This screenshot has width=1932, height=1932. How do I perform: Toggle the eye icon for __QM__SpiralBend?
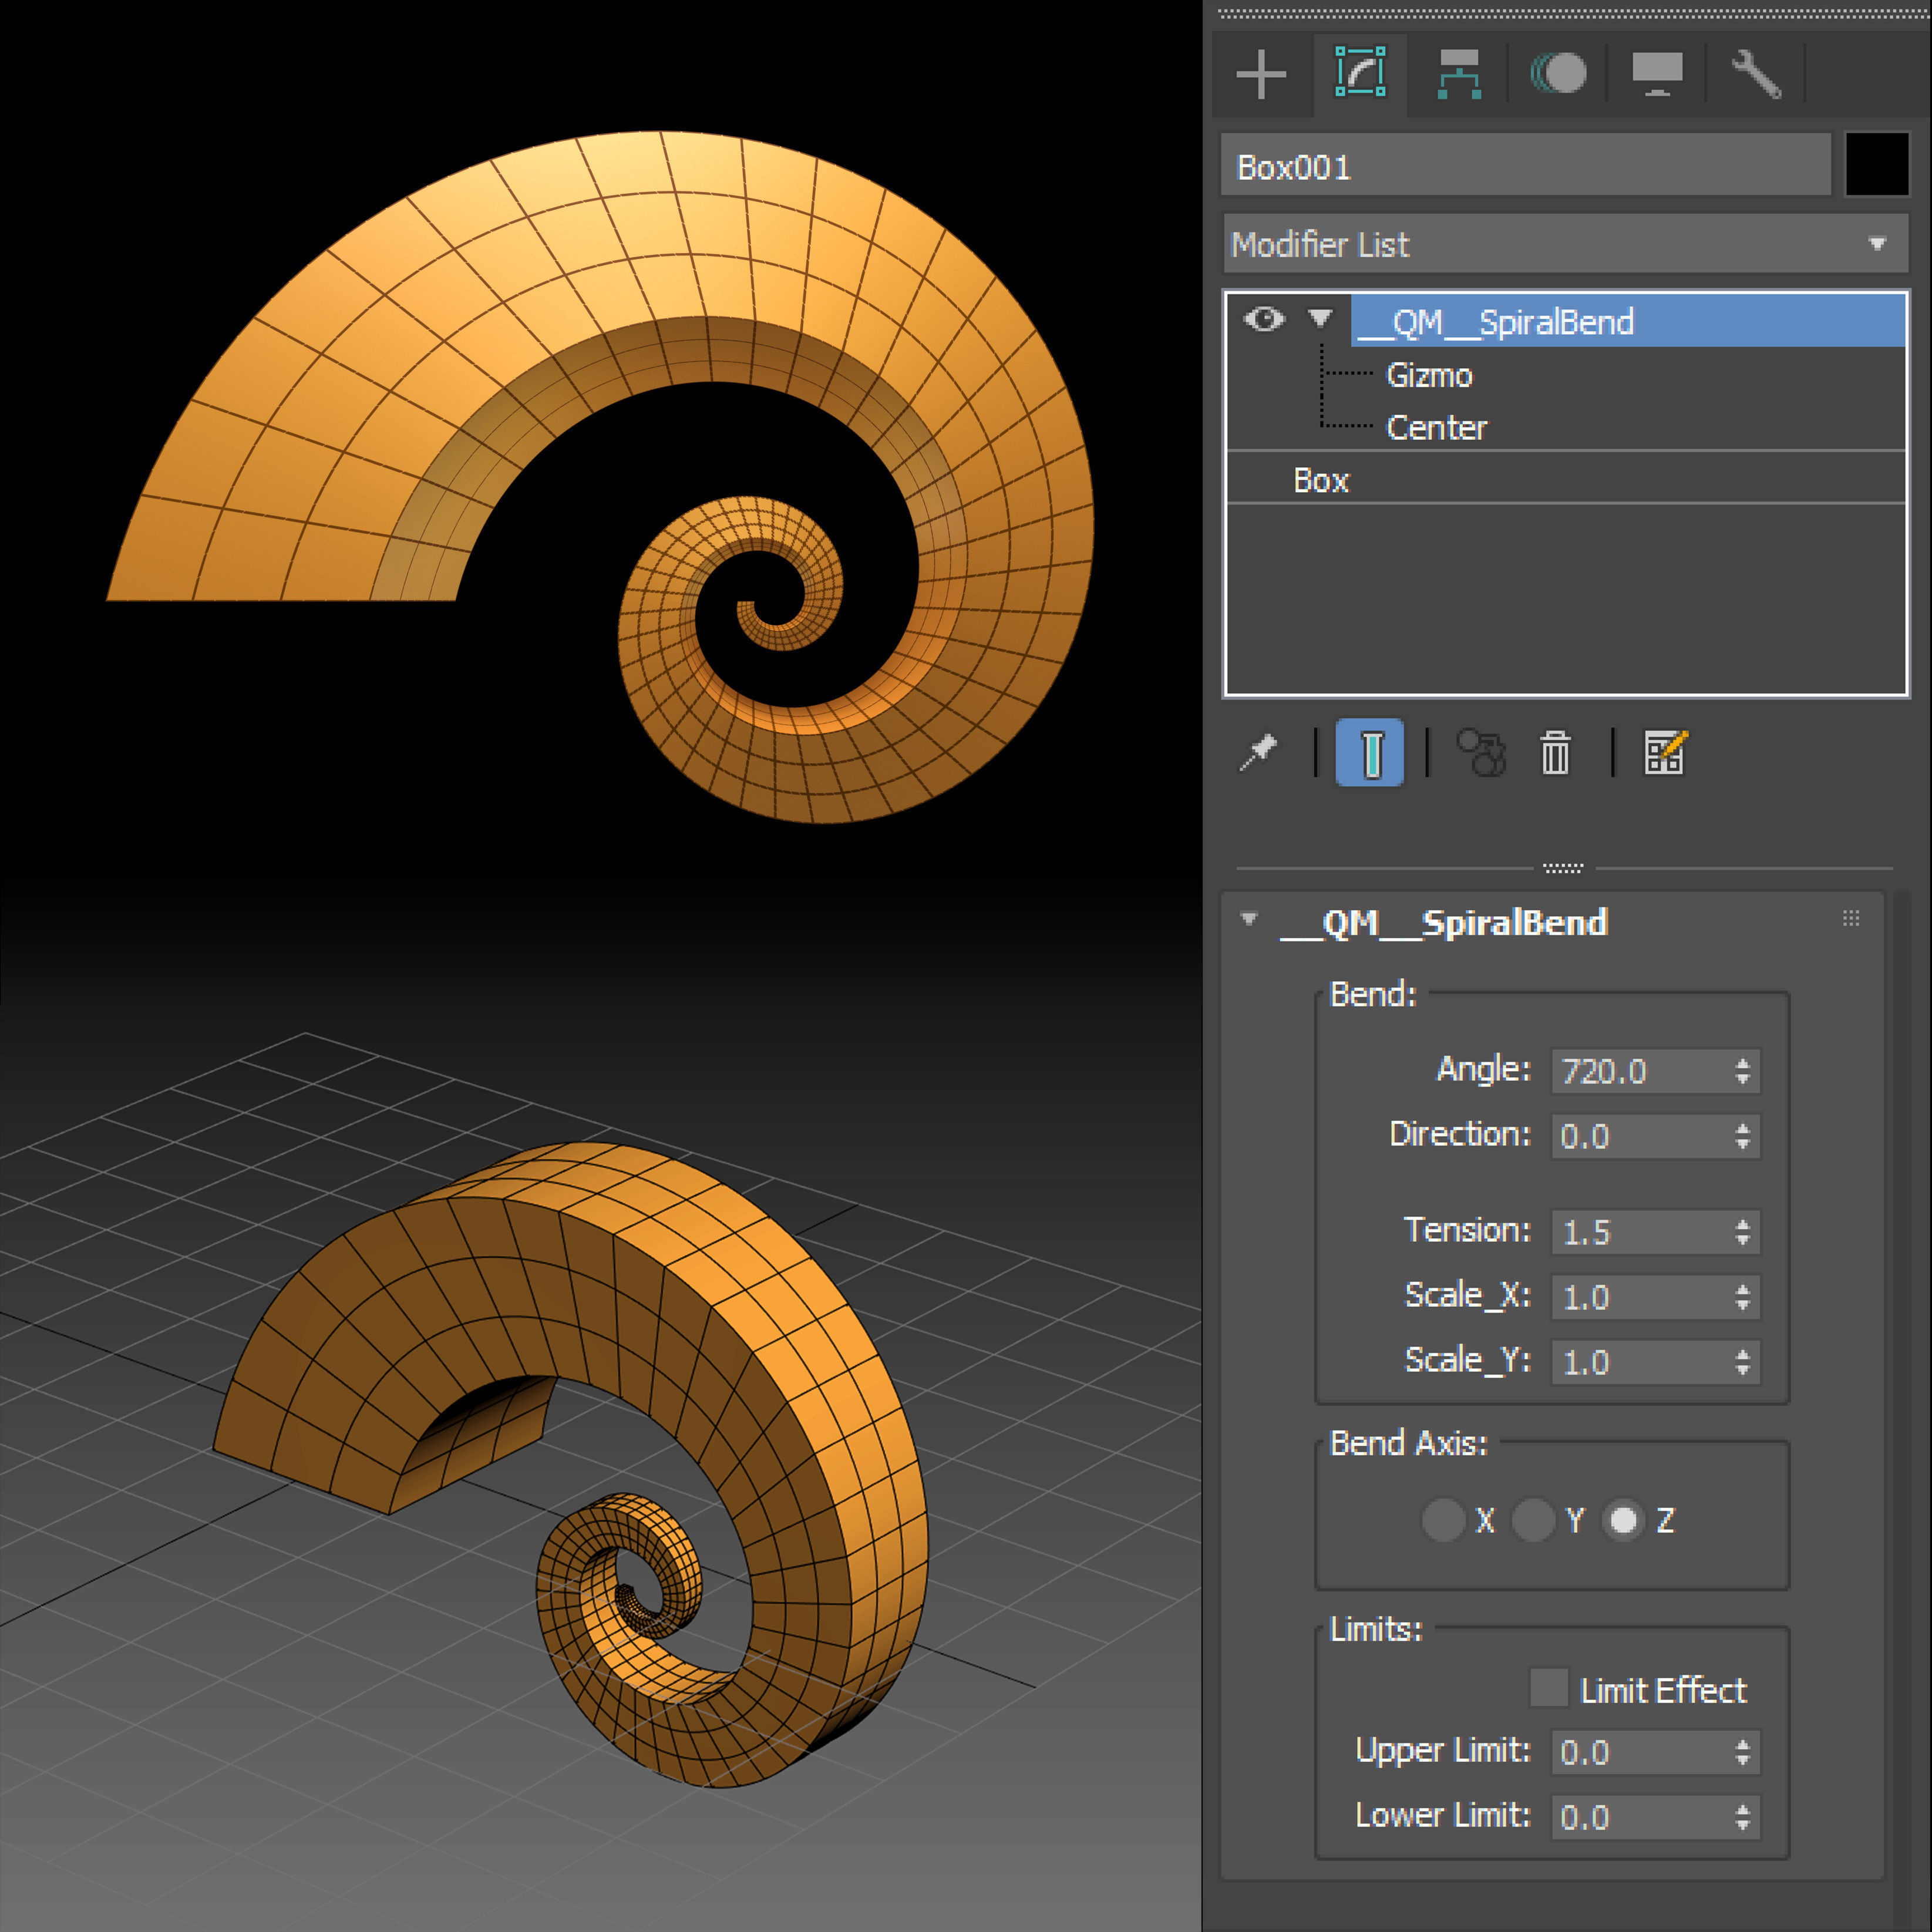tap(1264, 319)
